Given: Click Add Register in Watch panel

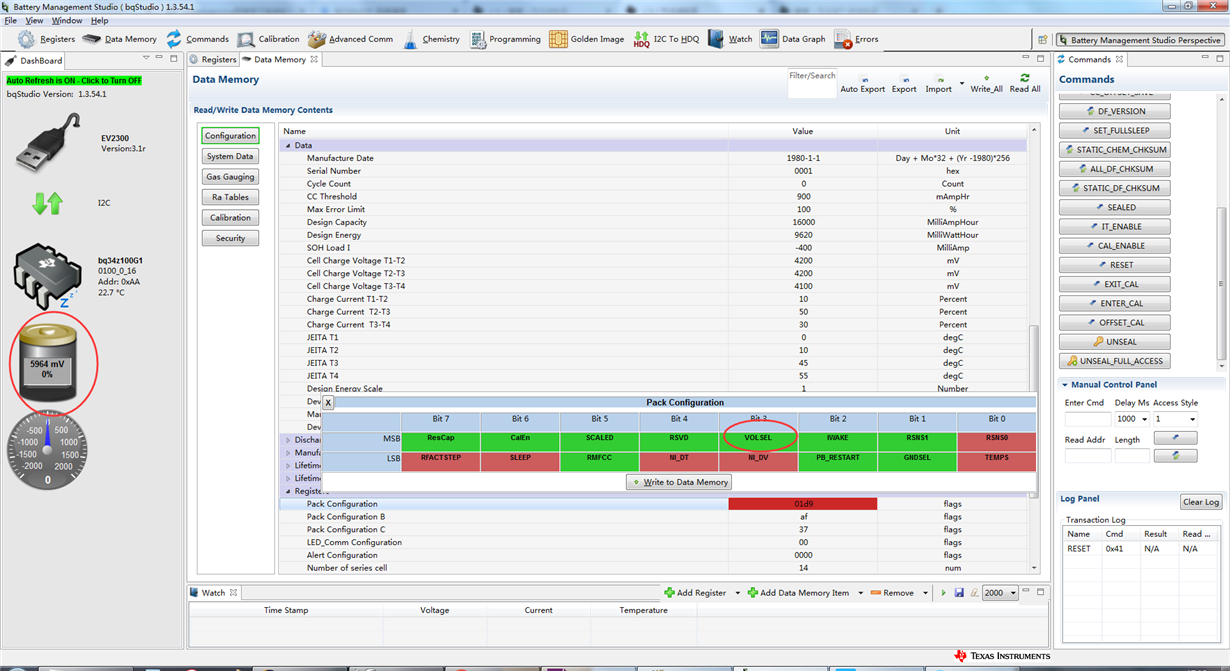Looking at the screenshot, I should [x=695, y=593].
